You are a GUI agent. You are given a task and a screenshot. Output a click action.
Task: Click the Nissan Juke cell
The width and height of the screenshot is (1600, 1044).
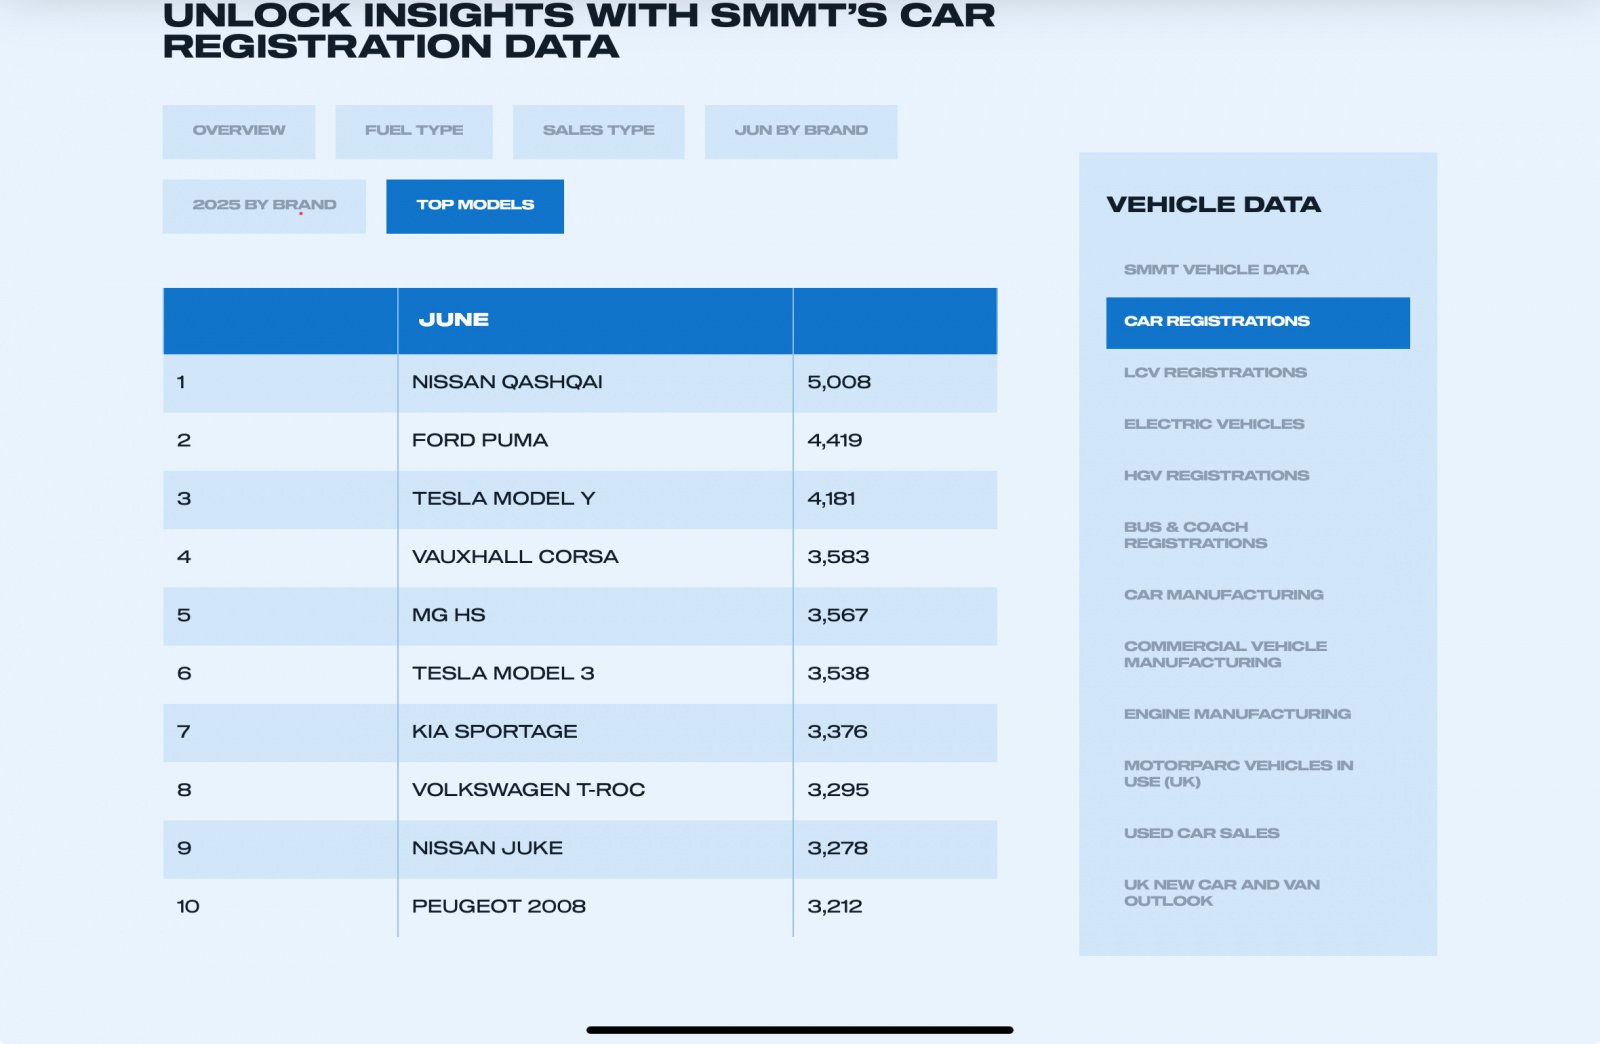[595, 849]
